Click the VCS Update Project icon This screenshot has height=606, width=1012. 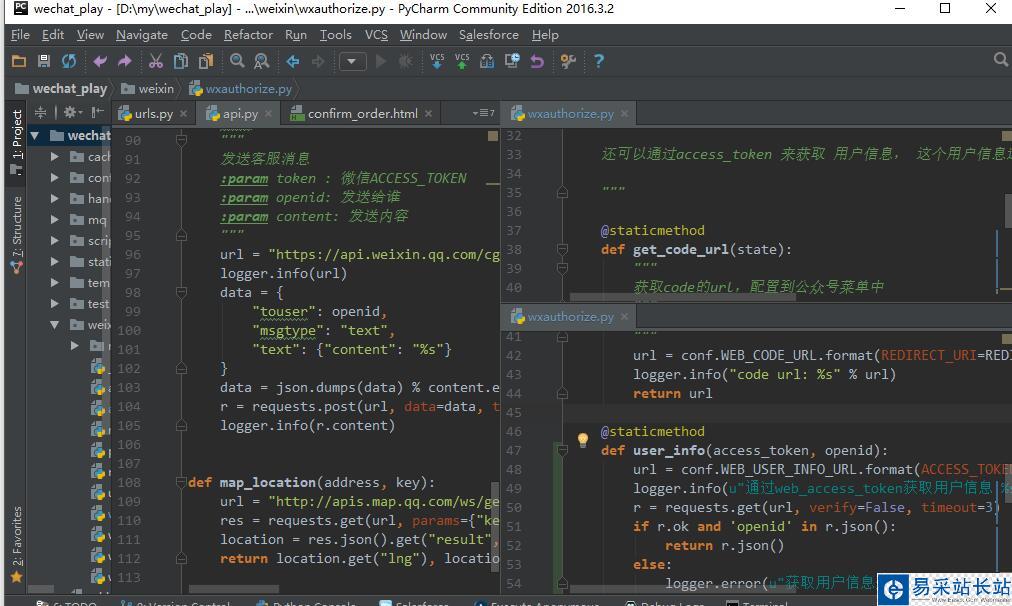pyautogui.click(x=436, y=61)
